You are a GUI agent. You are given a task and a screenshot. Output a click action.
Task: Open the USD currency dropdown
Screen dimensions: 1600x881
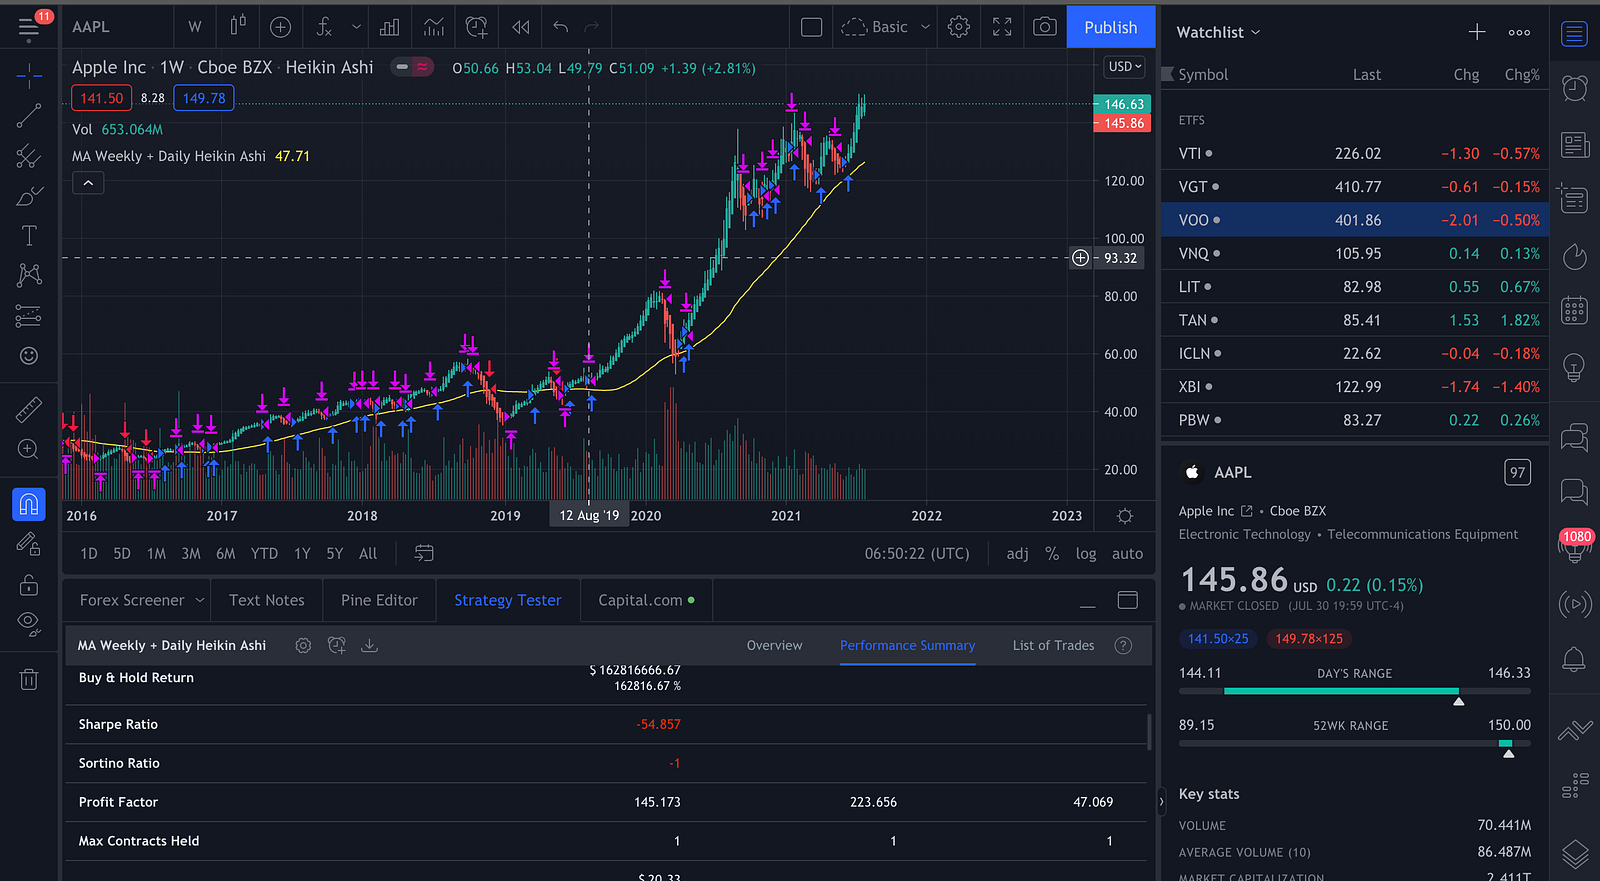tap(1123, 67)
